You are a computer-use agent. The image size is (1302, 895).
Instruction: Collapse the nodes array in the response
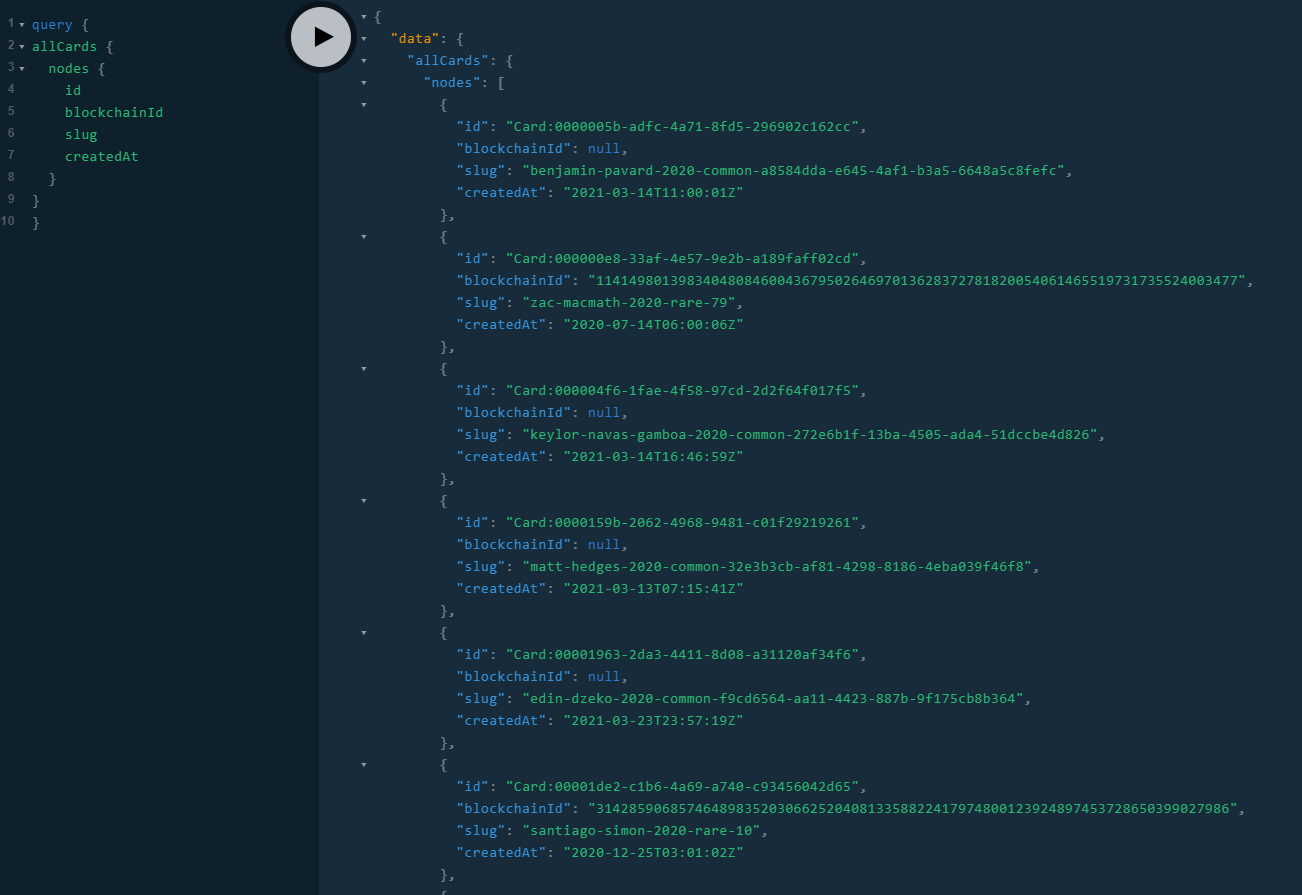click(363, 82)
